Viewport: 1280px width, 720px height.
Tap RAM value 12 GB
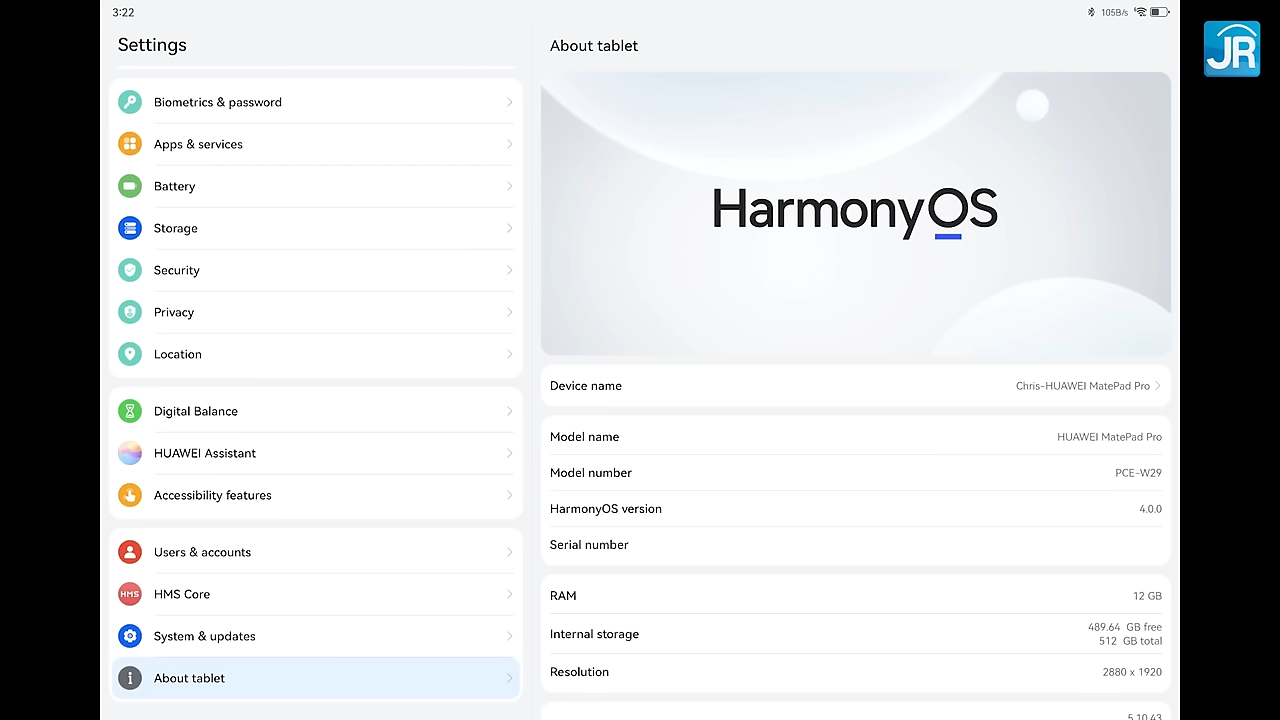[1147, 596]
